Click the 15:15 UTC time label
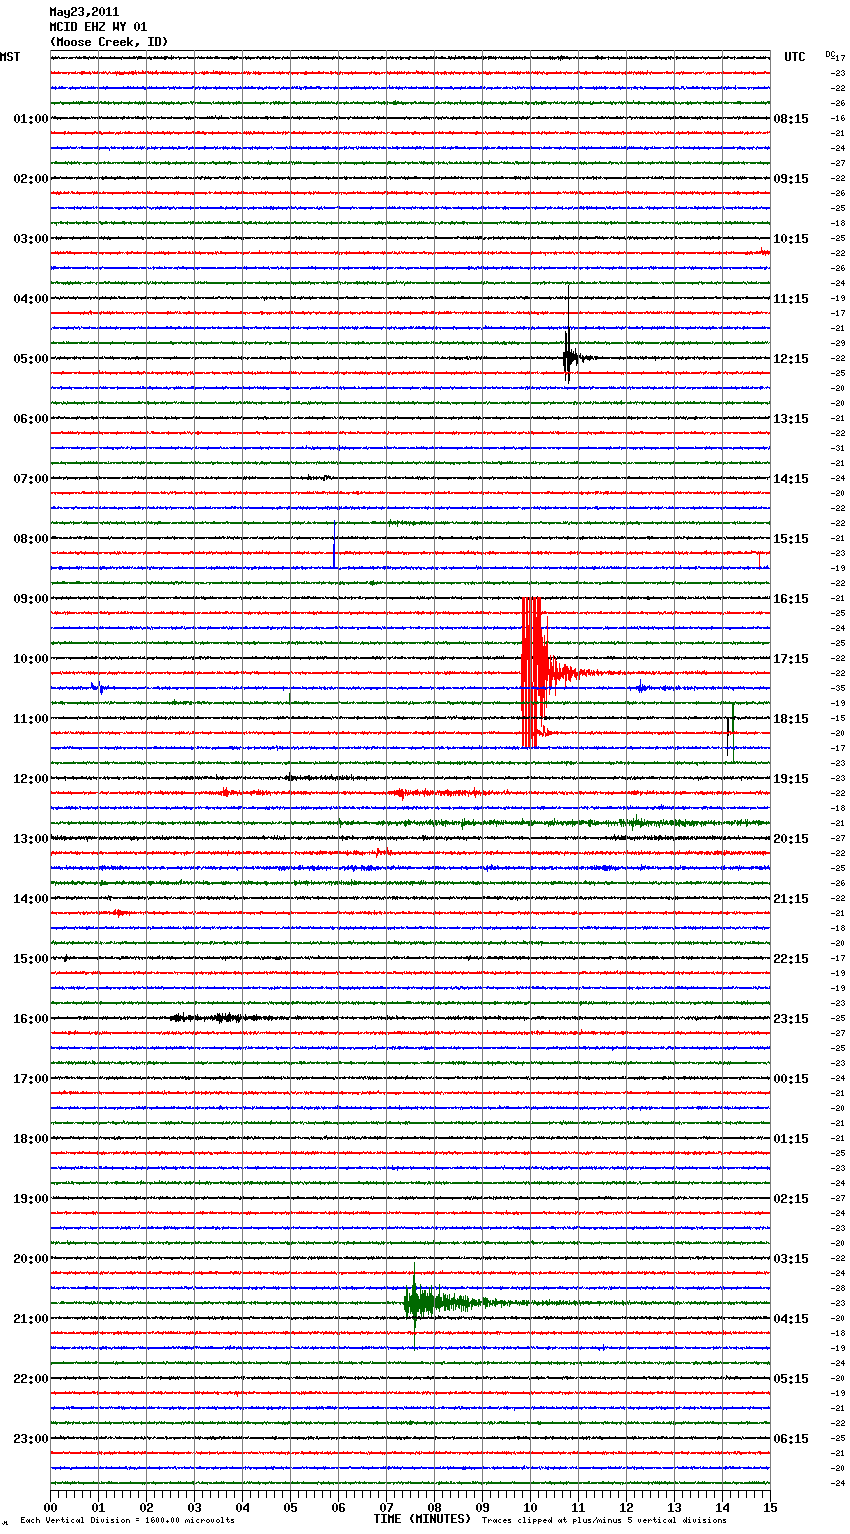 [x=791, y=539]
